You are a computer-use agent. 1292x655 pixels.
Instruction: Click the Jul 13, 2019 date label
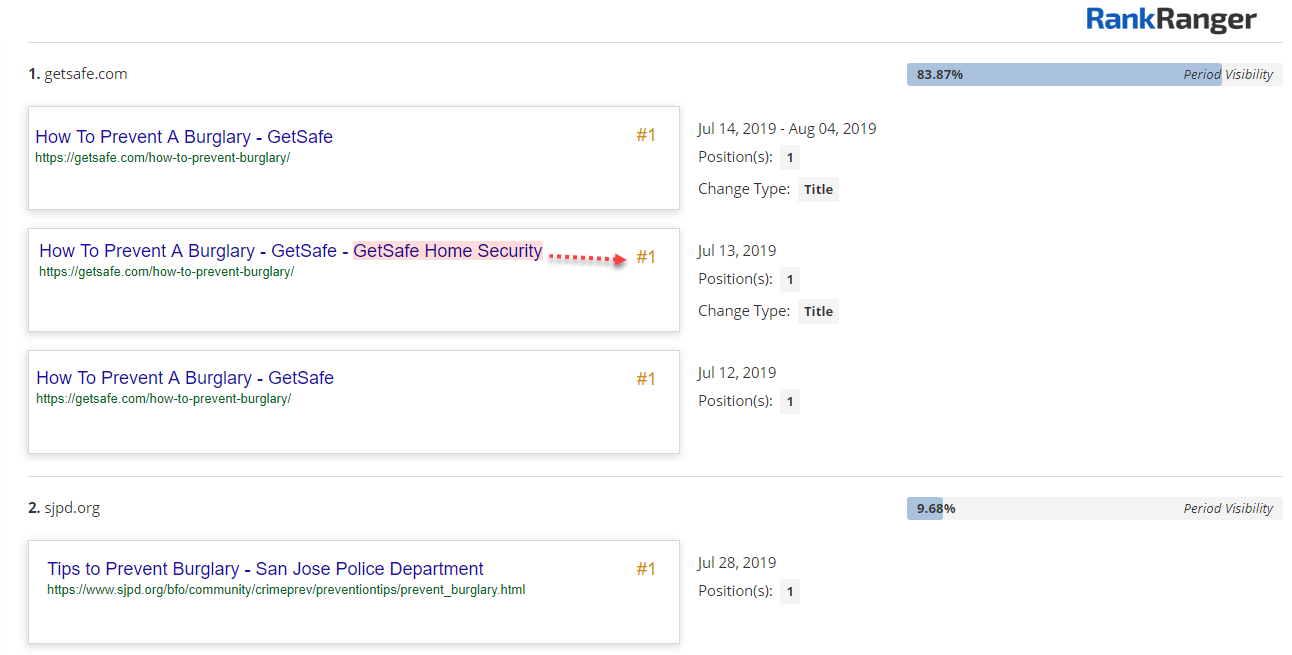(737, 250)
